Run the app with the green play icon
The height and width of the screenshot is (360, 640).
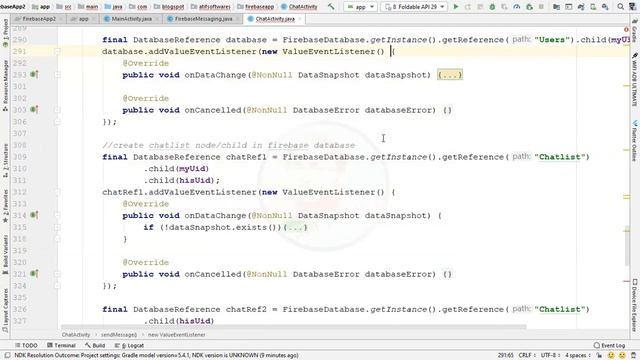456,7
